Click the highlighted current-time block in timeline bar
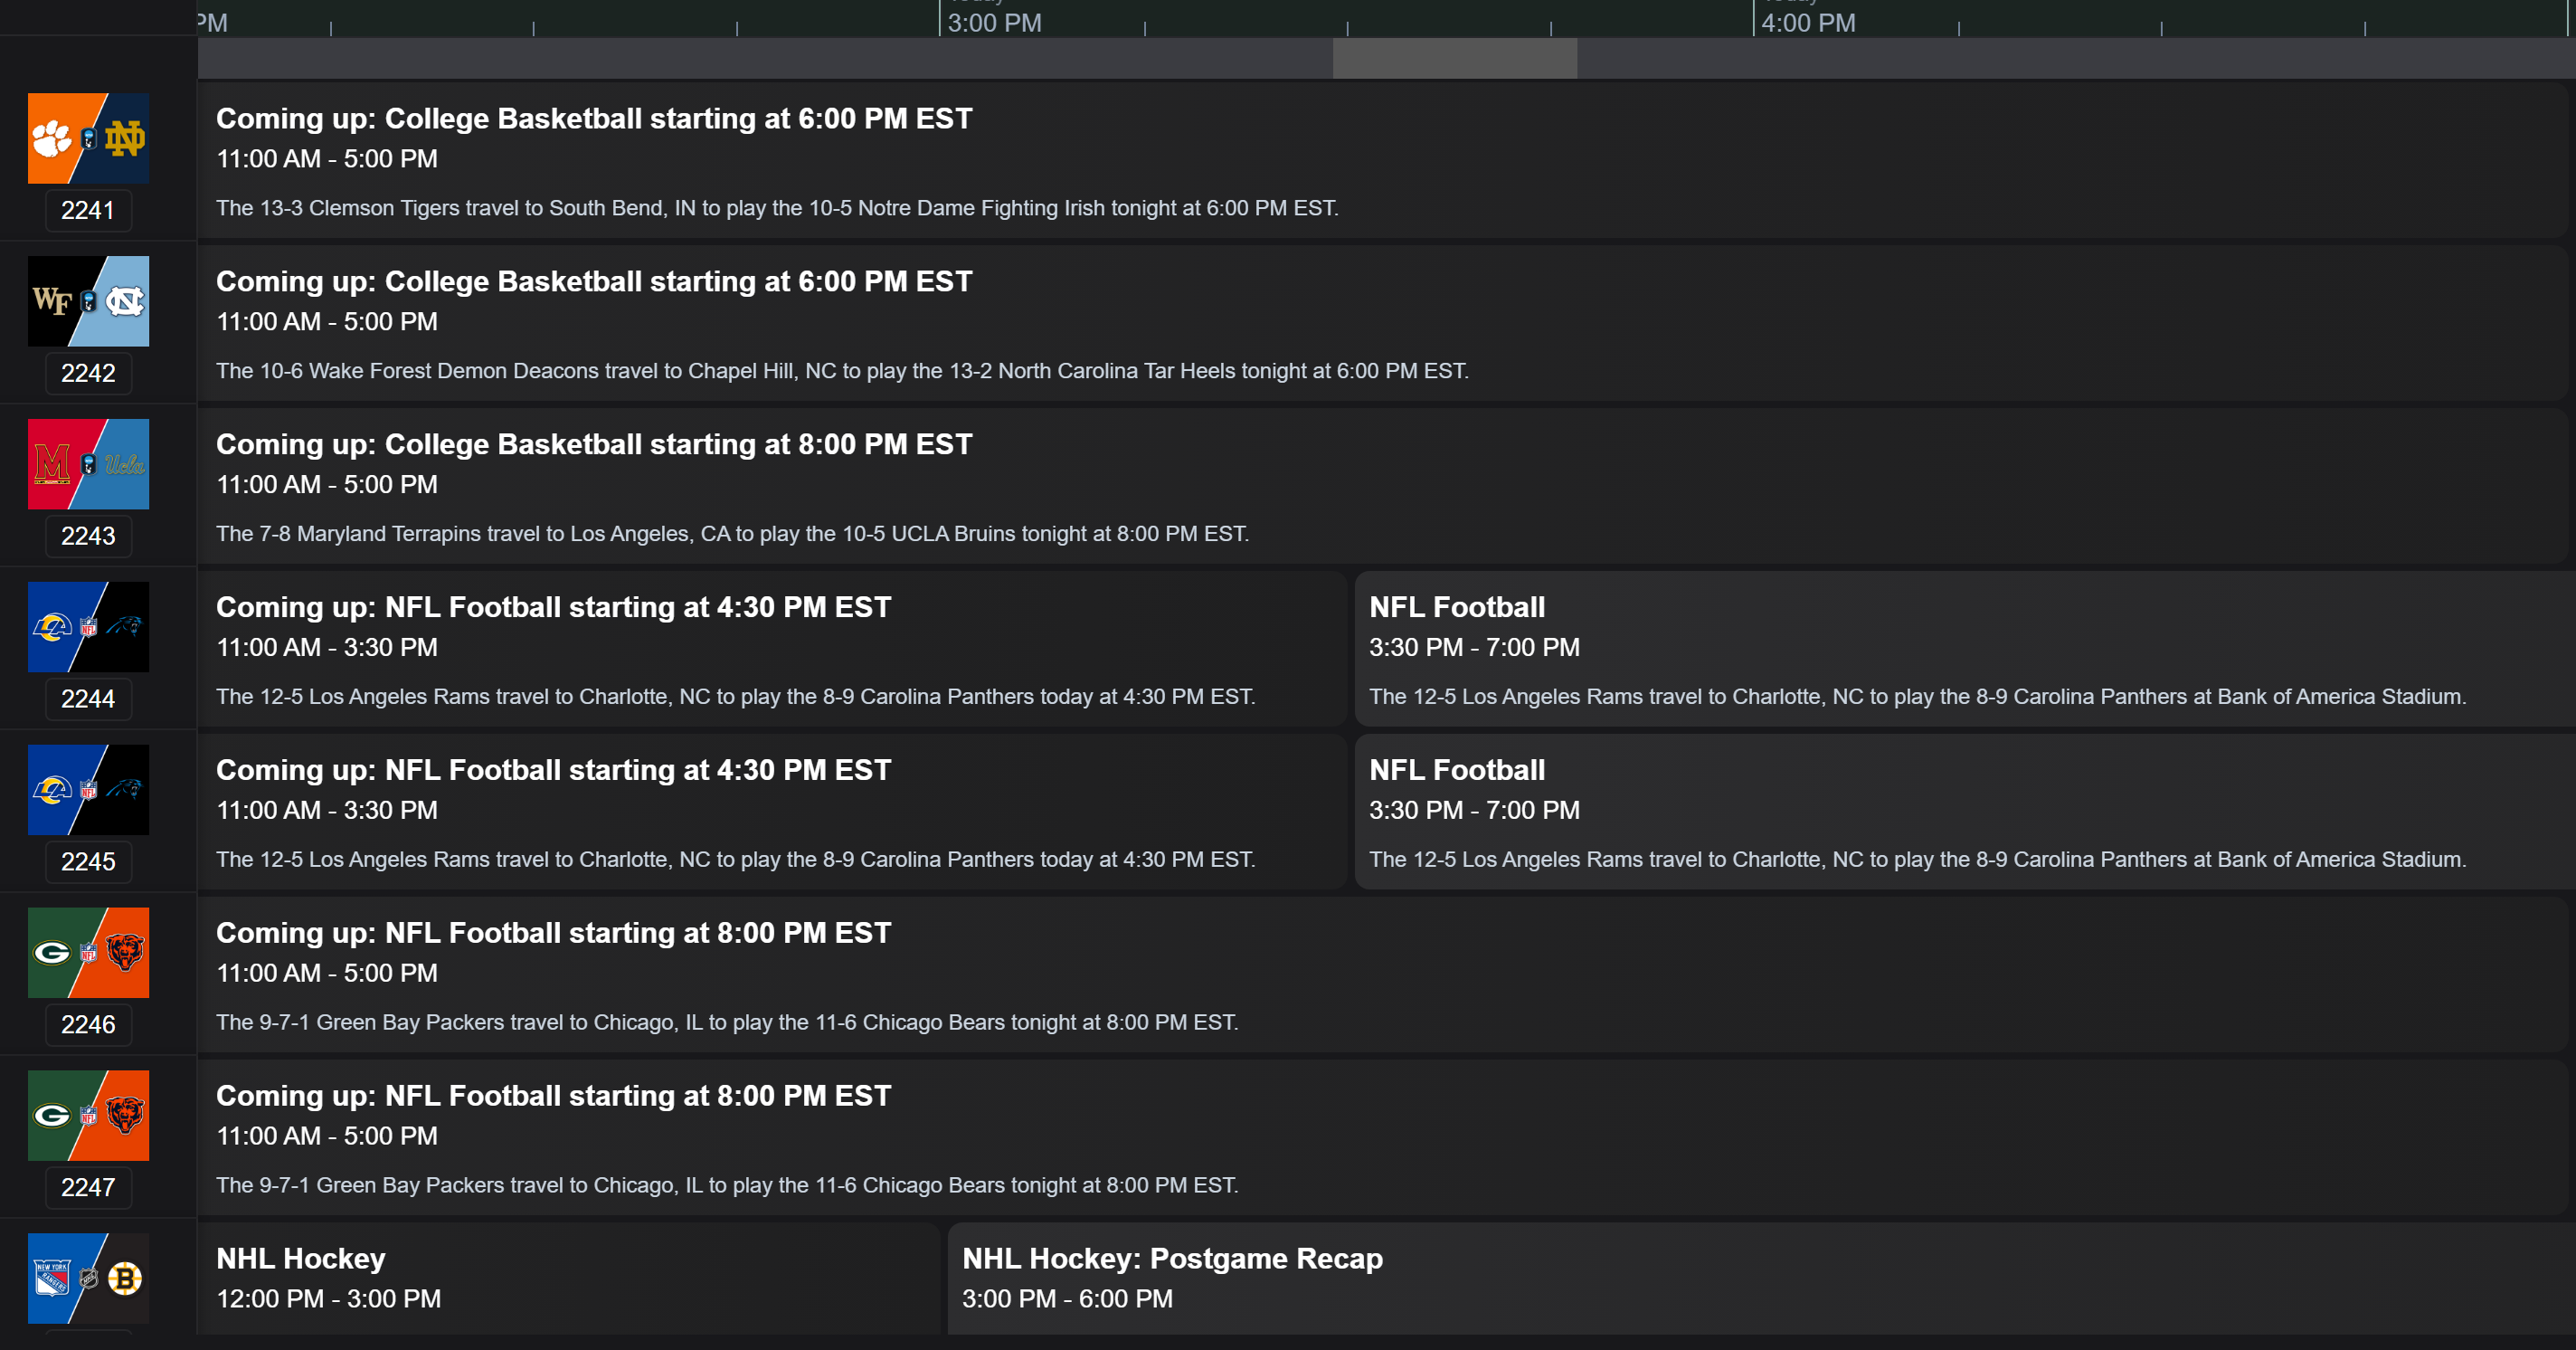 coord(1455,58)
